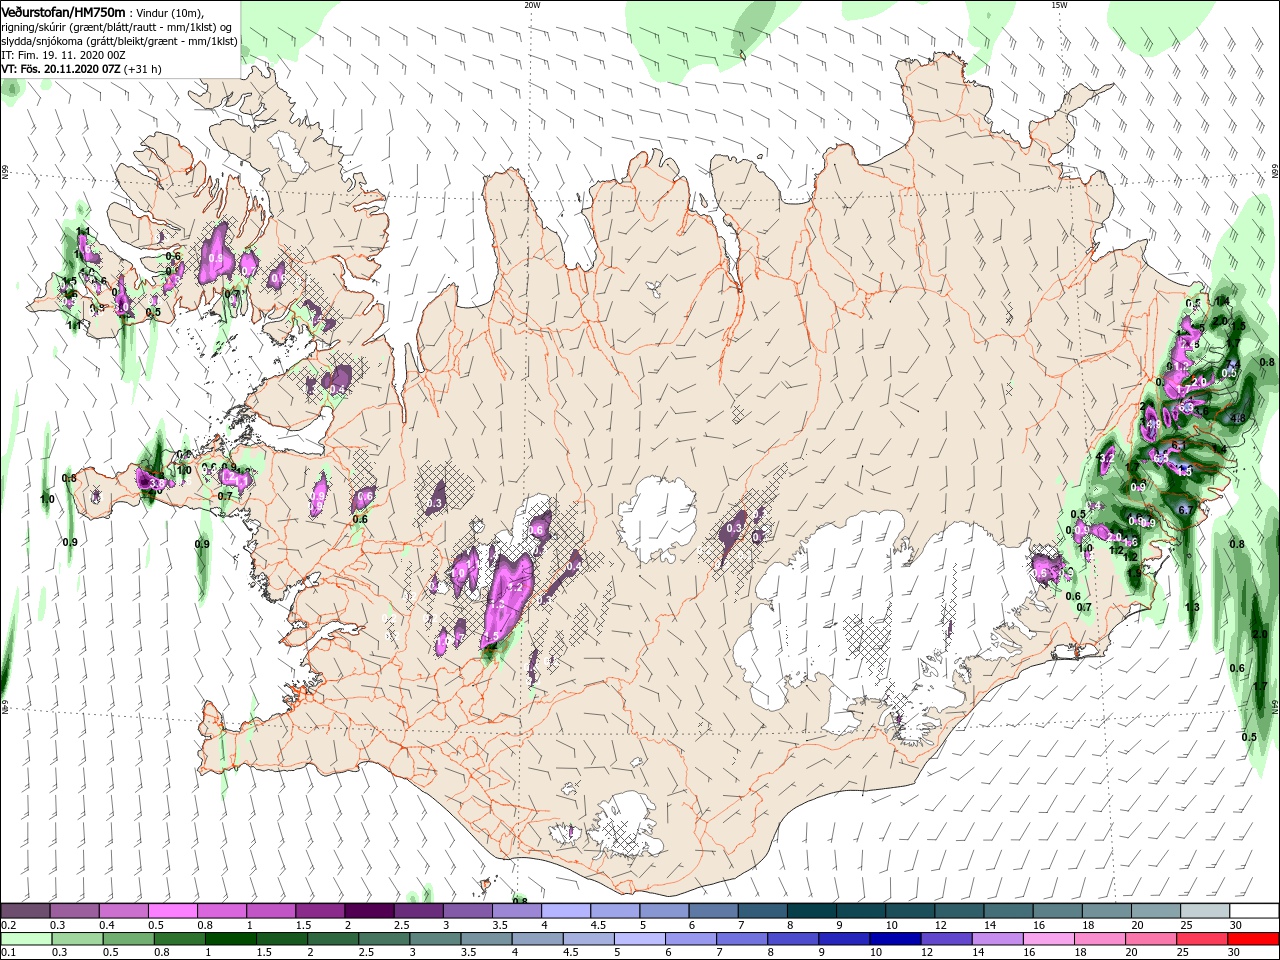Screen dimensions: 1280x960
Task: Pick the lower legend blue swatch between 9 and 10
Action: 844,939
